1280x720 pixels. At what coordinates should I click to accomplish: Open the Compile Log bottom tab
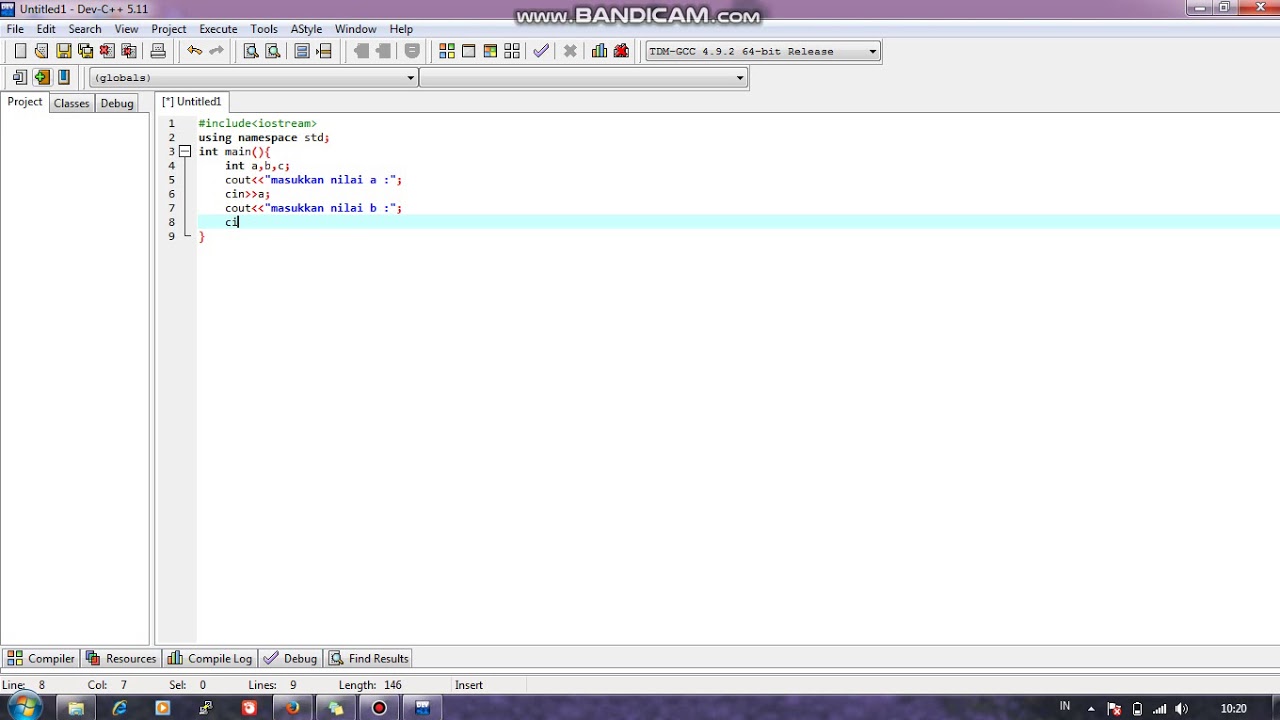pyautogui.click(x=210, y=658)
